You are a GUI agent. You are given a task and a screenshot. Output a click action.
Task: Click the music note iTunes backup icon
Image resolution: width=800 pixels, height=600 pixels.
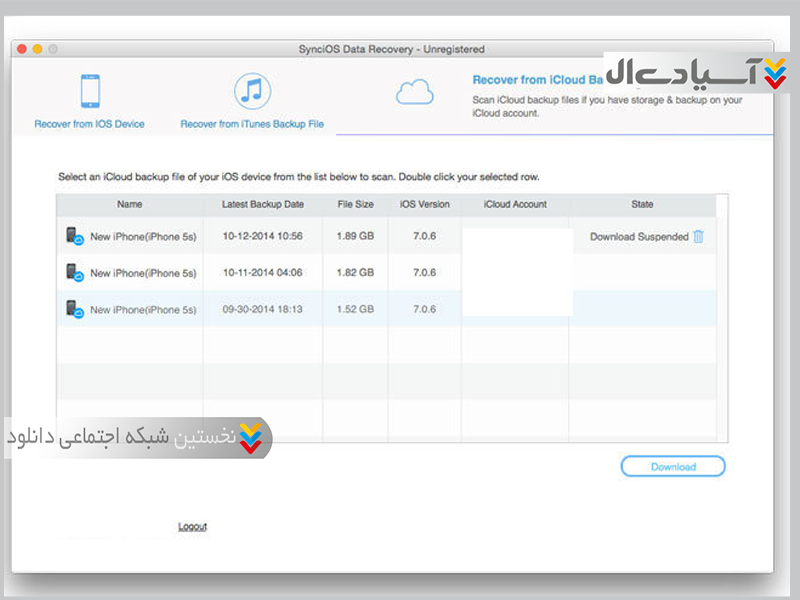coord(252,91)
